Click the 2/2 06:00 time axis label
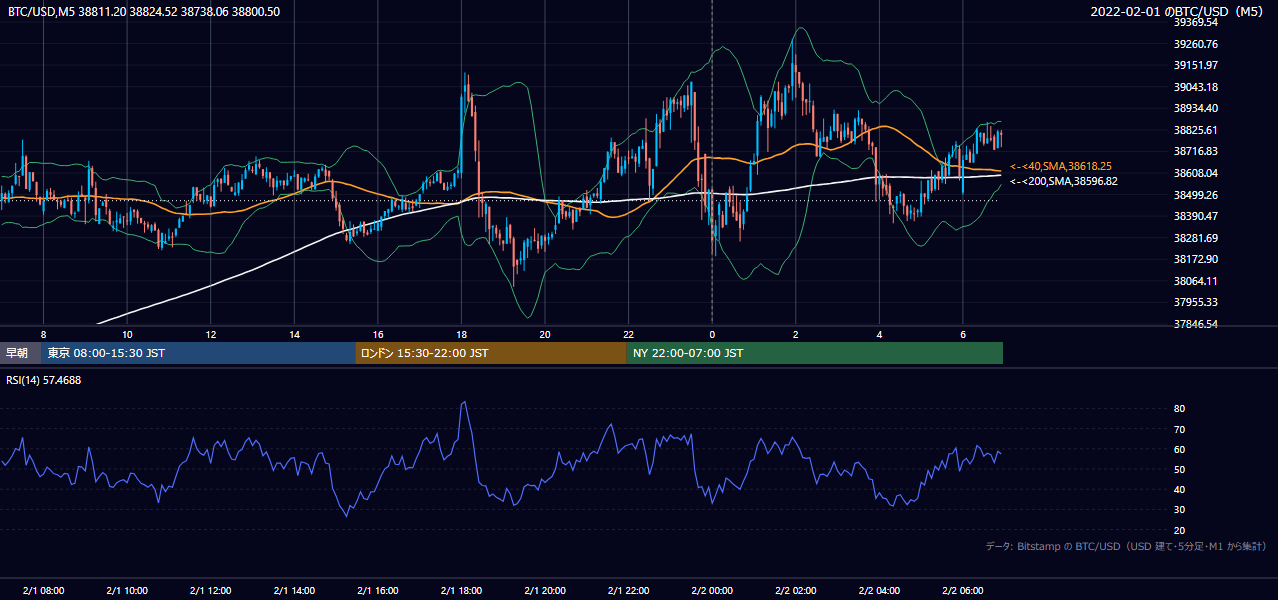1278x600 pixels. click(x=963, y=590)
